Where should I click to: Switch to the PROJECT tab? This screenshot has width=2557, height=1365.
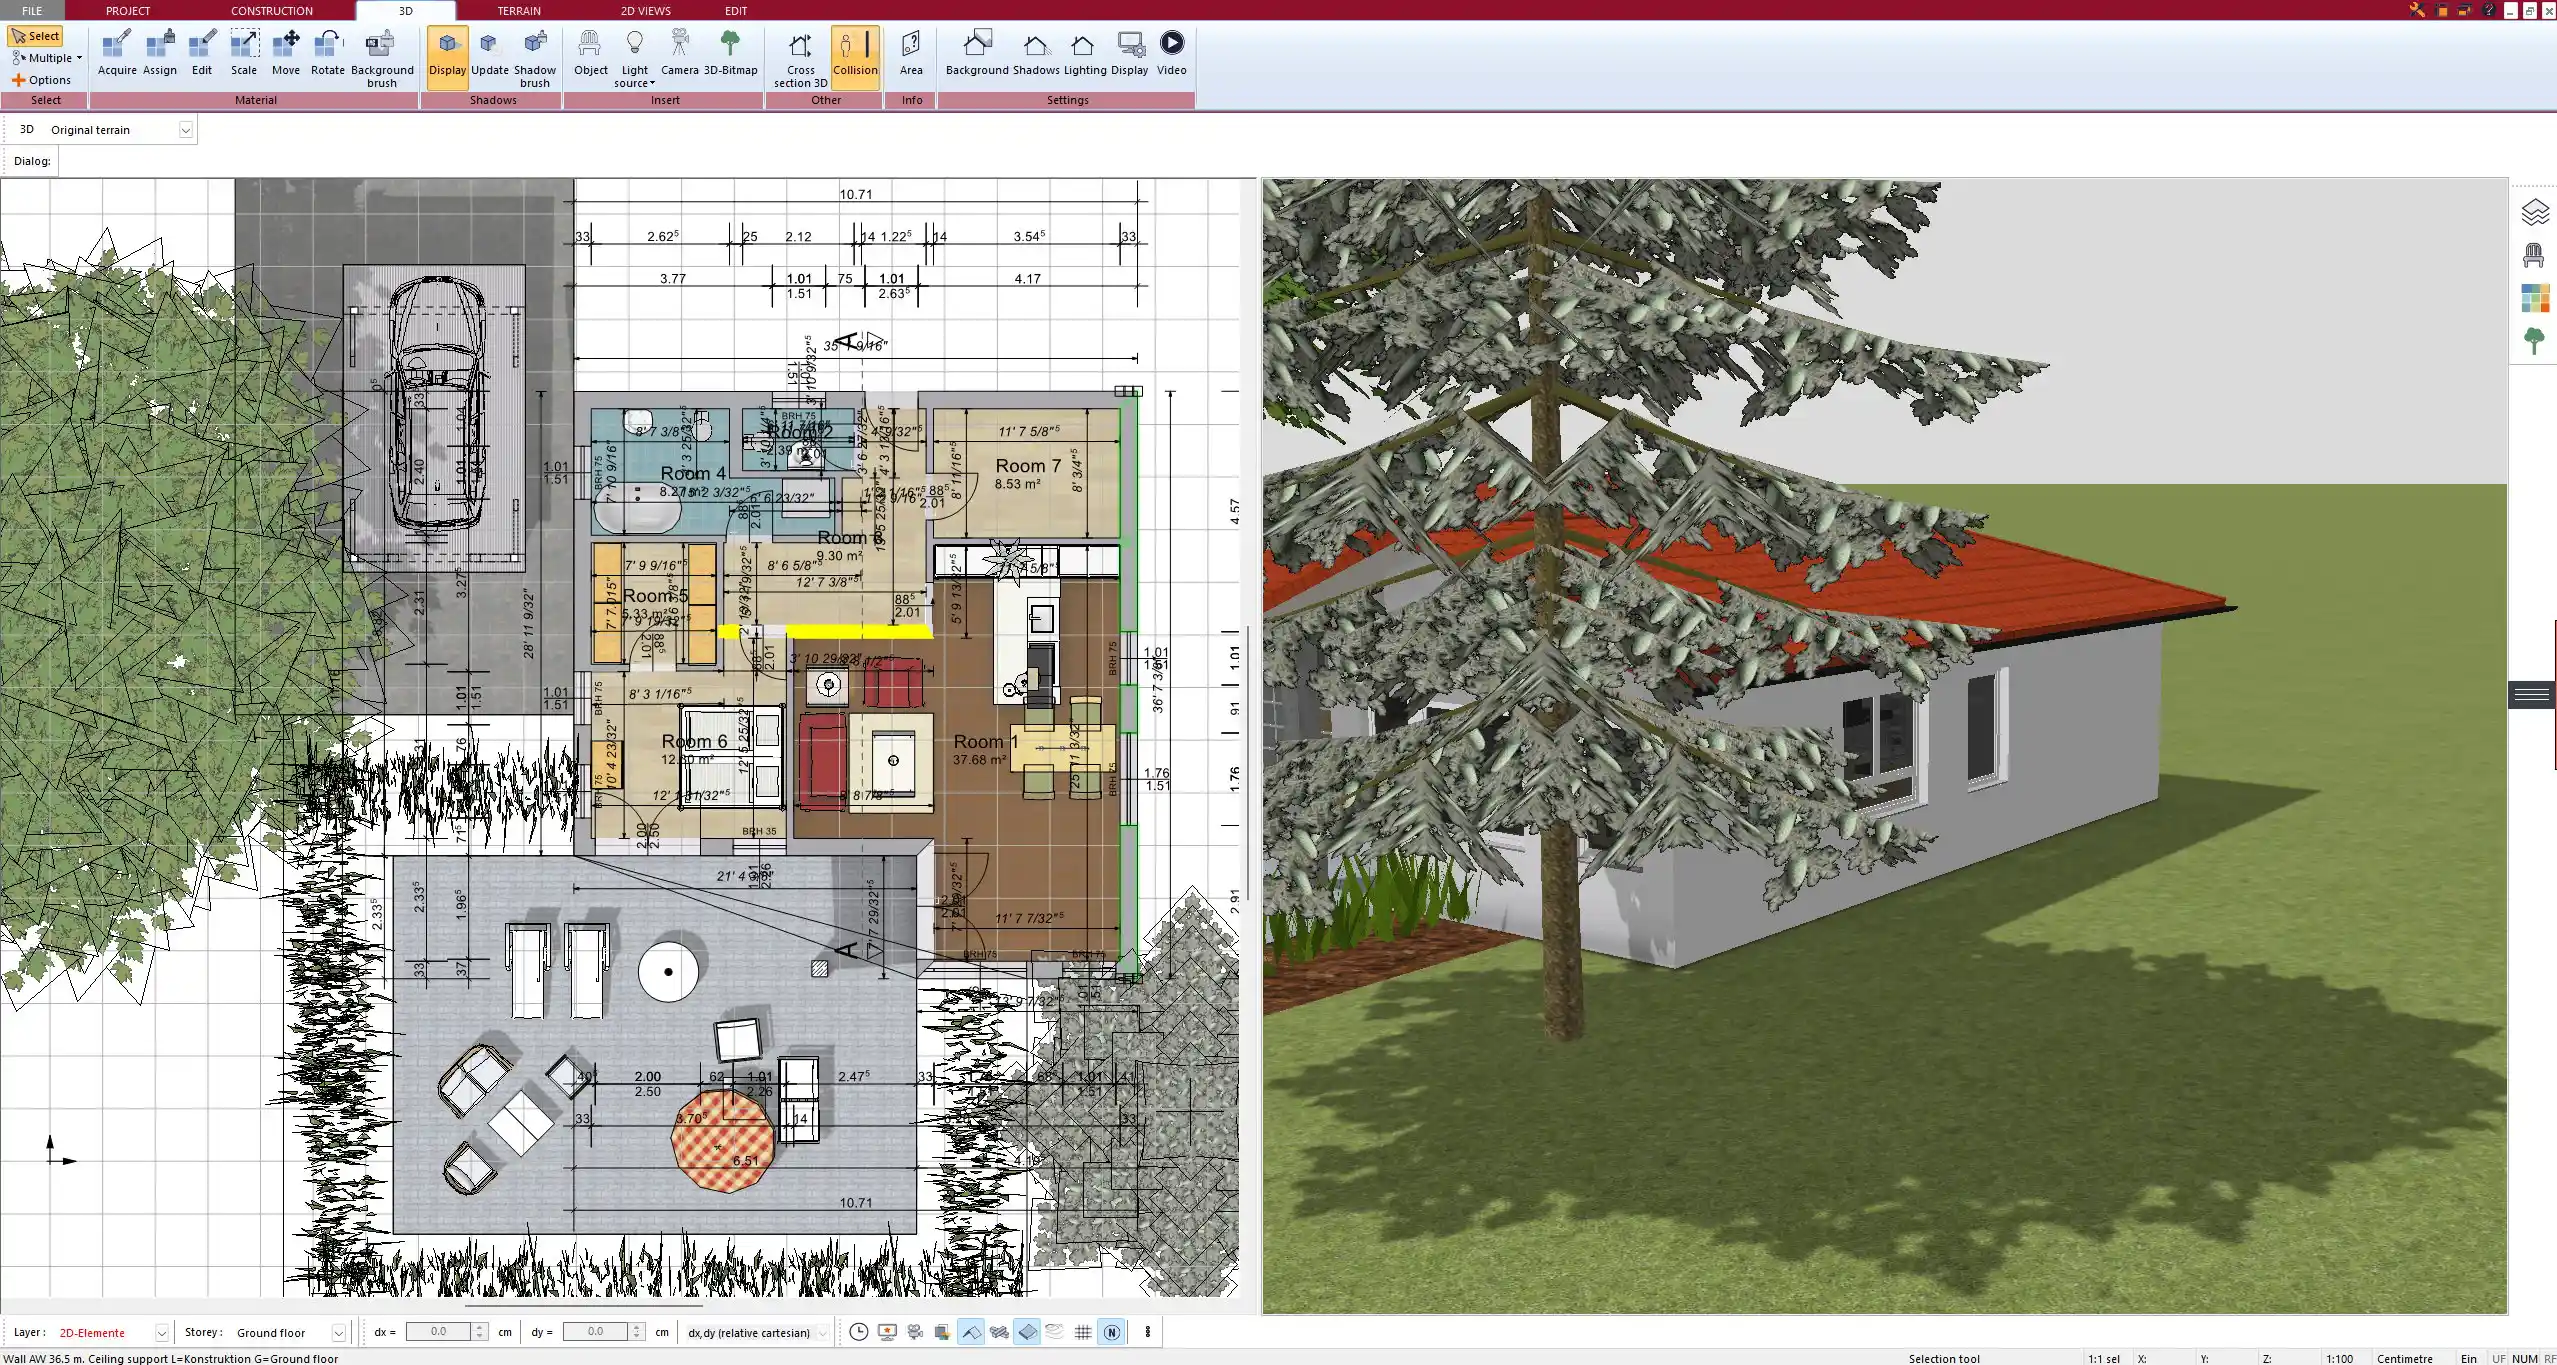(x=128, y=11)
